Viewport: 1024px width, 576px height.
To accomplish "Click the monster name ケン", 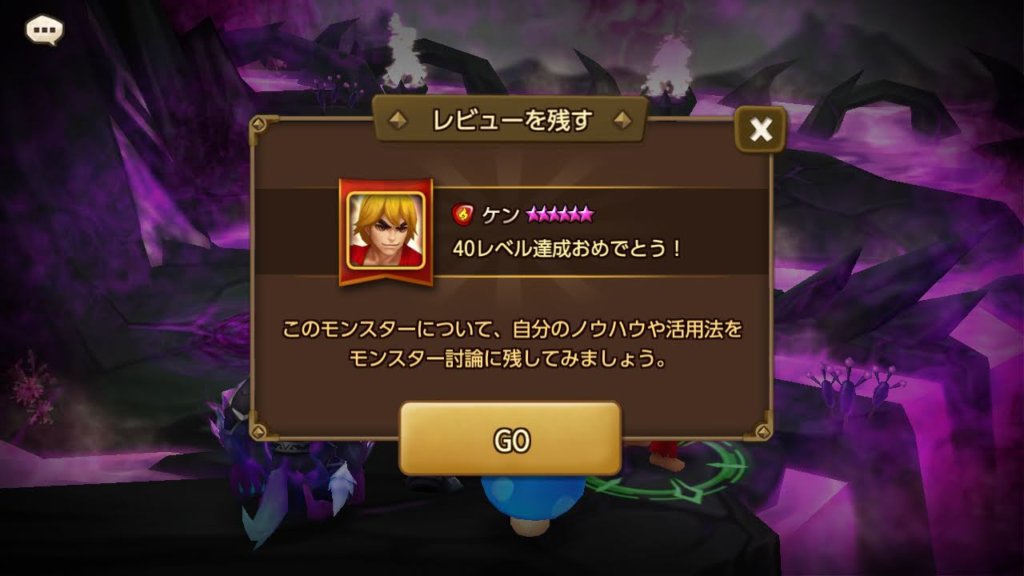I will [x=500, y=214].
